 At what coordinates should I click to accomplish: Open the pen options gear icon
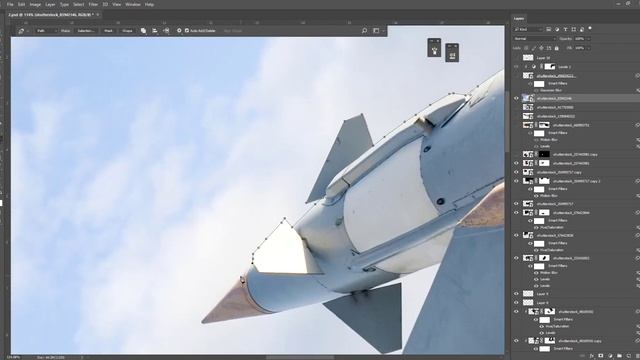[179, 31]
